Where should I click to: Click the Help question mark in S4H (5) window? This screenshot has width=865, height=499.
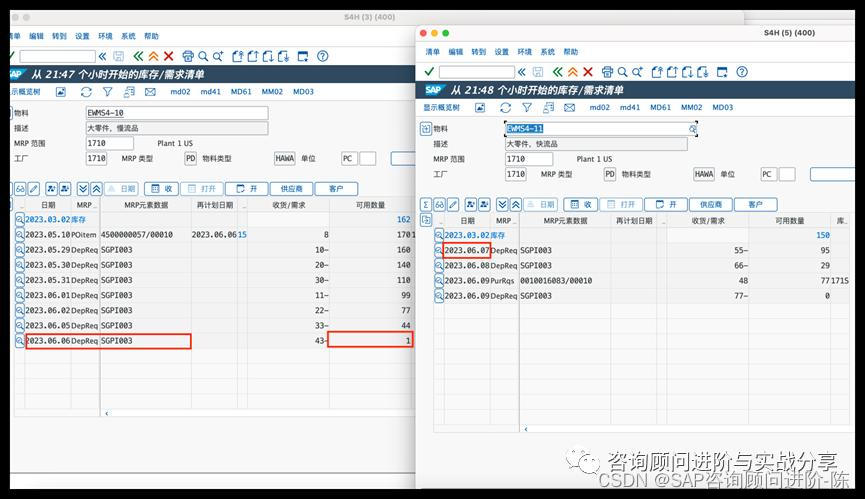(742, 72)
